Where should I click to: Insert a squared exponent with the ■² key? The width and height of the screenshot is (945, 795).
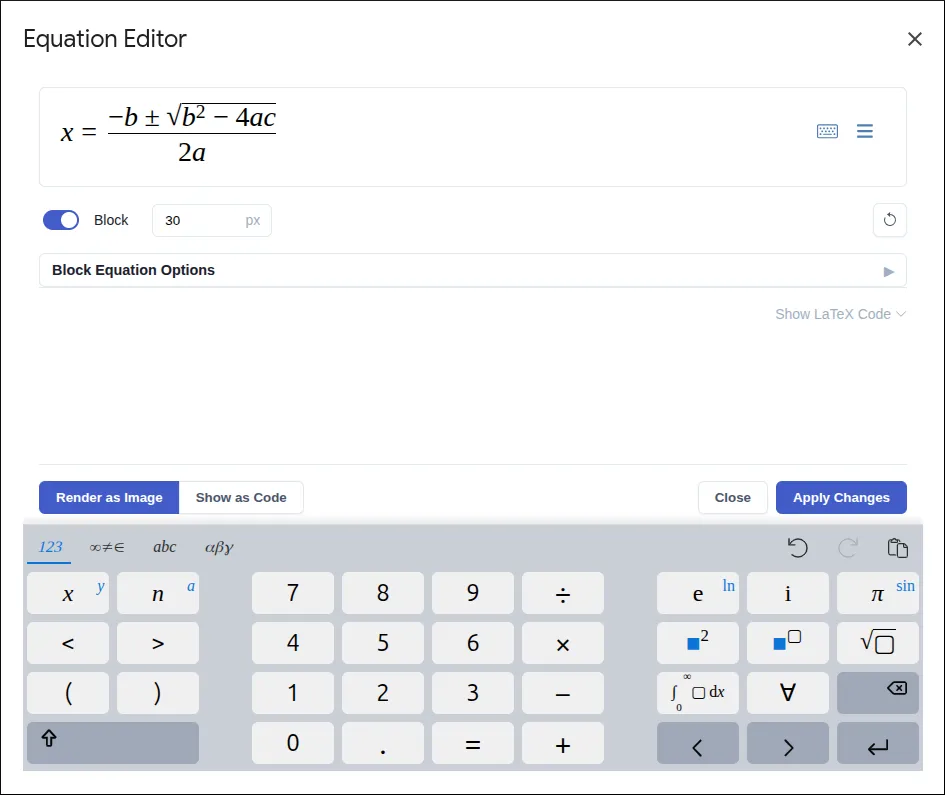[x=697, y=643]
